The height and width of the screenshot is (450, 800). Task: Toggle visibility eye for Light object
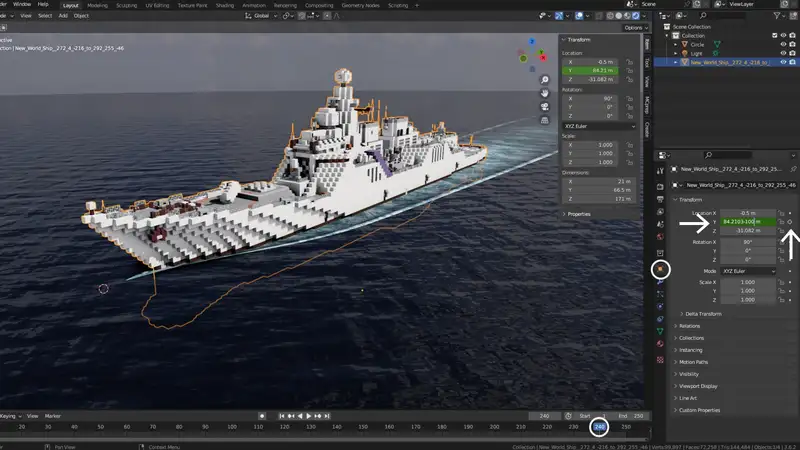(783, 53)
